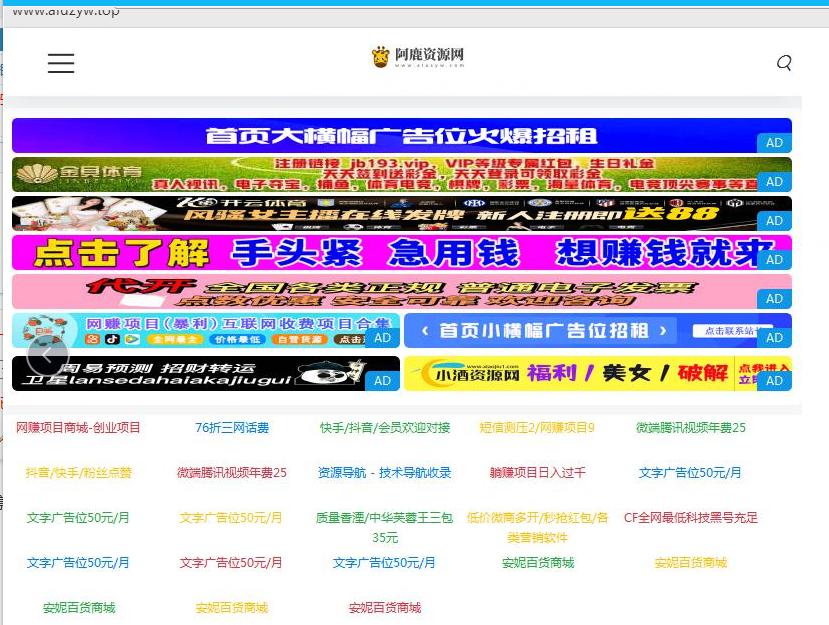Open link 网赚项目商城-创业项目
Viewport: 829px width, 625px height.
tap(78, 428)
